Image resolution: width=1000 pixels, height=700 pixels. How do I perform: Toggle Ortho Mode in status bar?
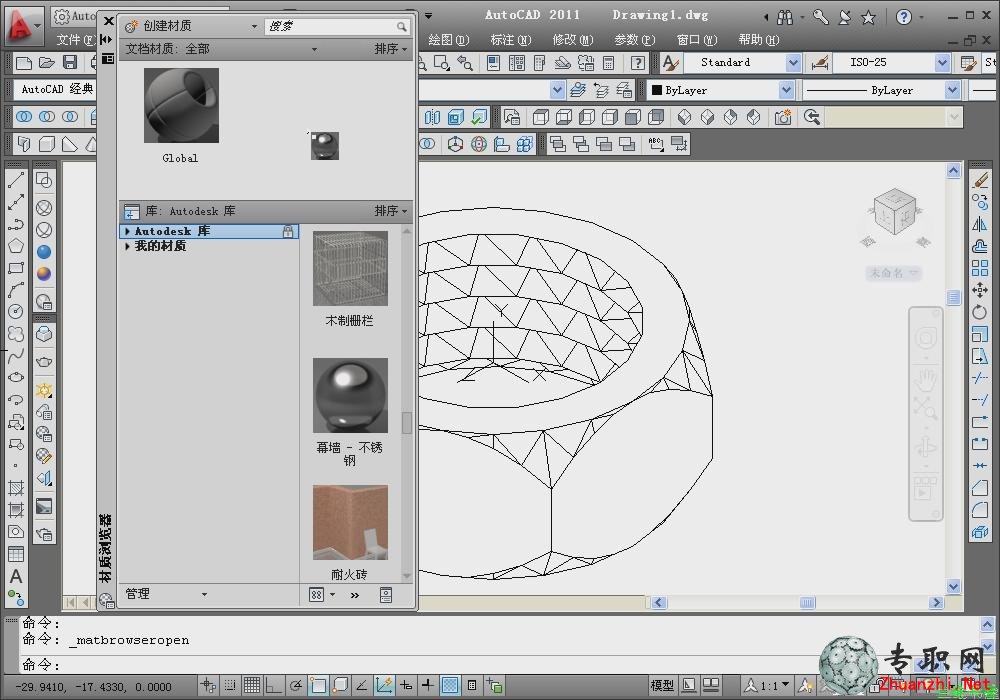pos(274,685)
